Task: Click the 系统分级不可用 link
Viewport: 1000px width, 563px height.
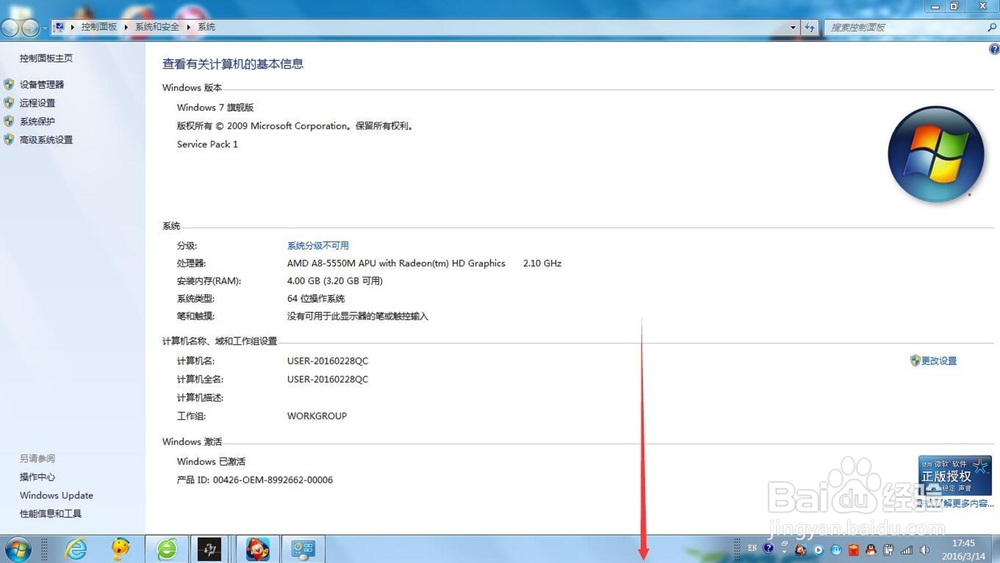Action: coord(318,245)
